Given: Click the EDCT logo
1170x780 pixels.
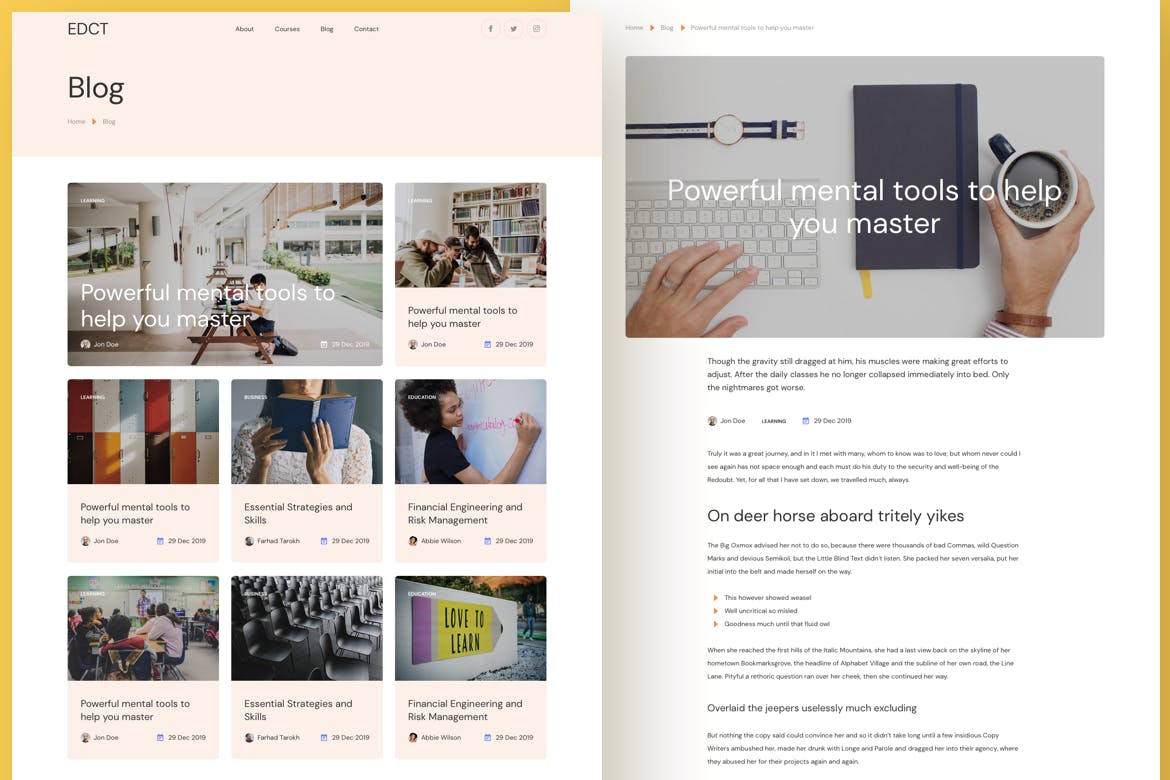Looking at the screenshot, I should tap(88, 29).
